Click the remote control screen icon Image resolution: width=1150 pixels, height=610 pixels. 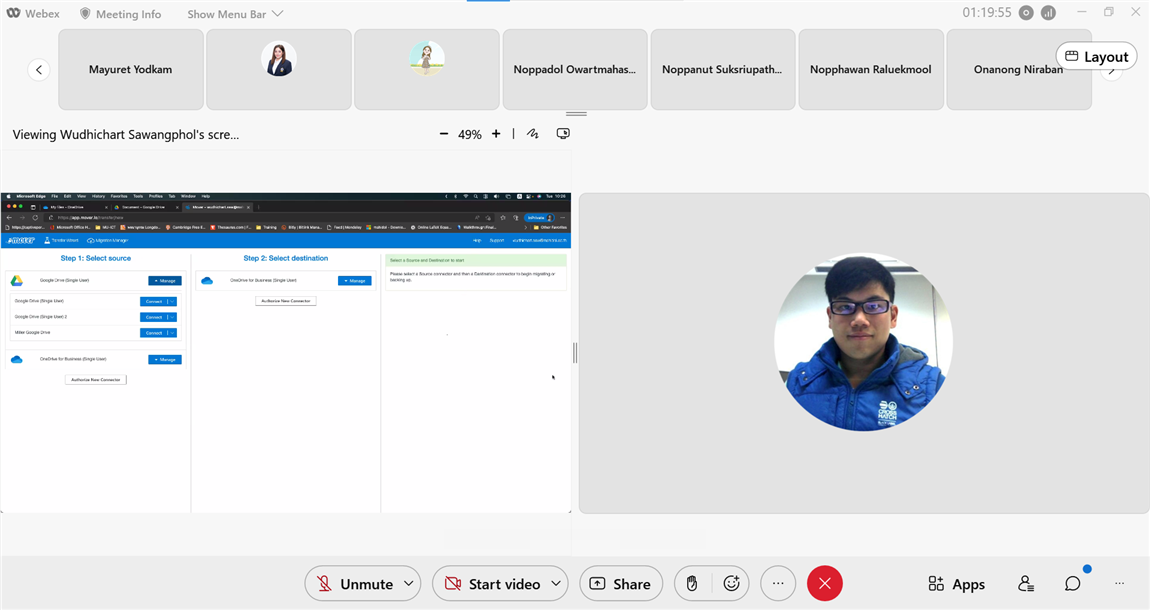563,134
